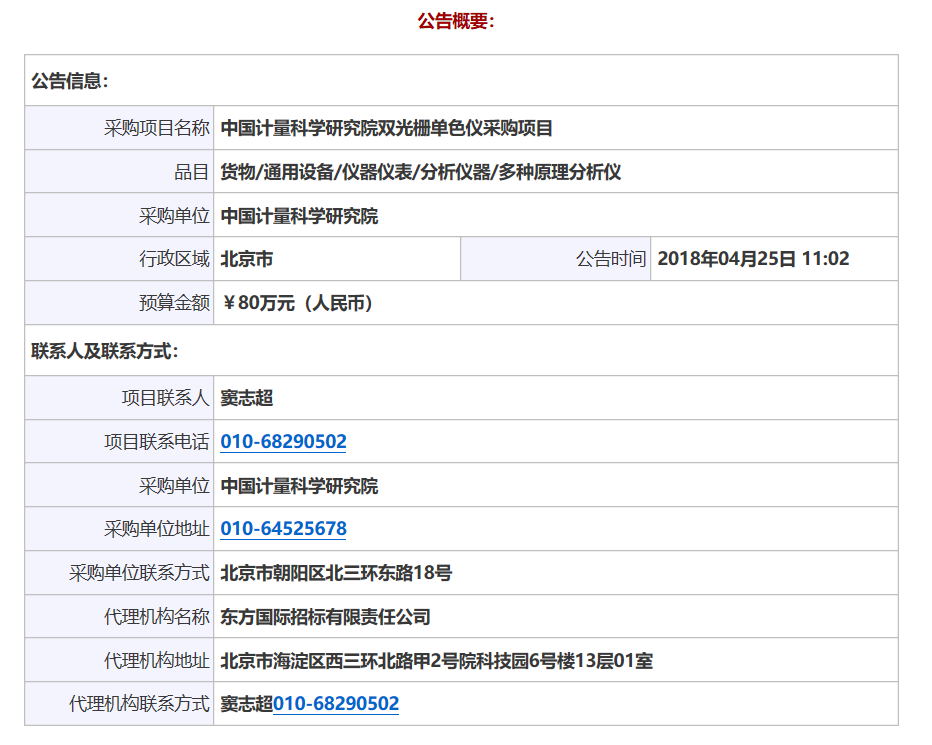This screenshot has height=745, width=932.
Task: Click the 公告信息 section header
Action: (70, 81)
